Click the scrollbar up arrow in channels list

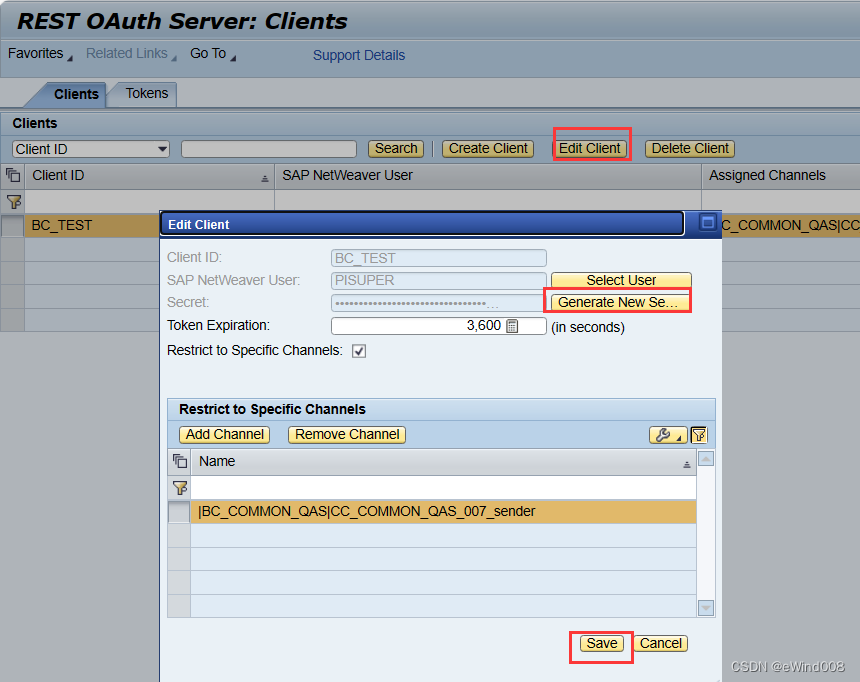(705, 458)
